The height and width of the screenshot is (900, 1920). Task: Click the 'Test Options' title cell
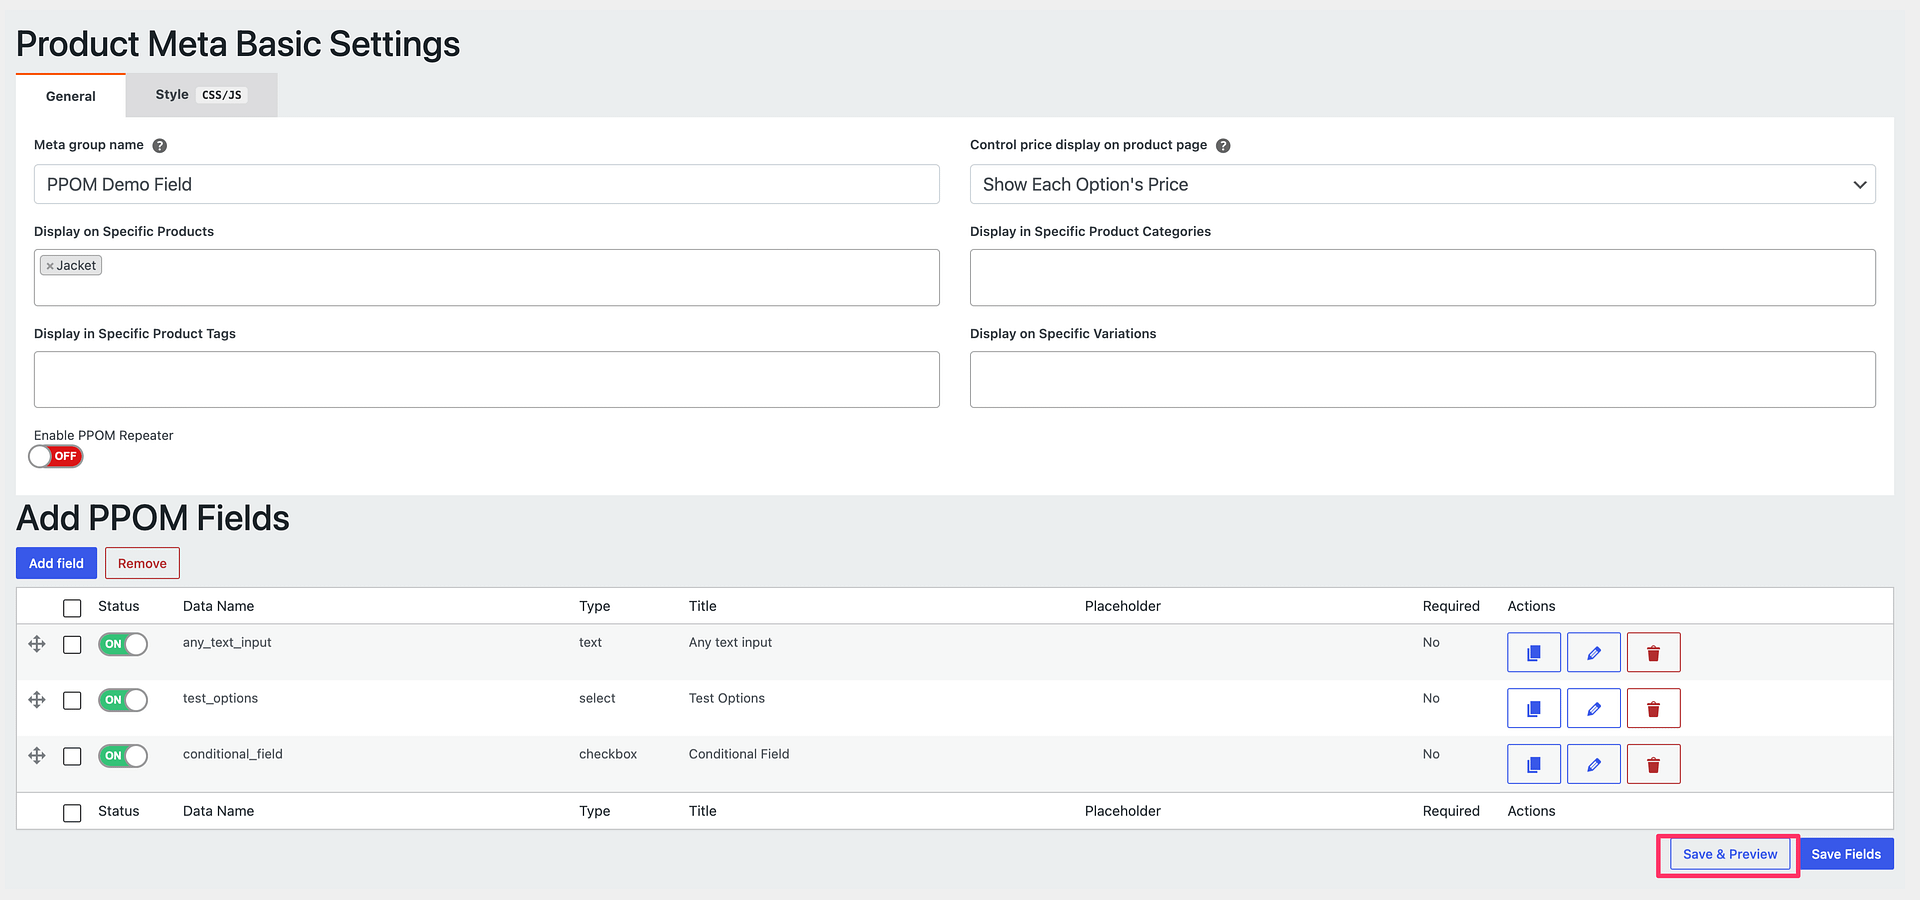tap(727, 698)
